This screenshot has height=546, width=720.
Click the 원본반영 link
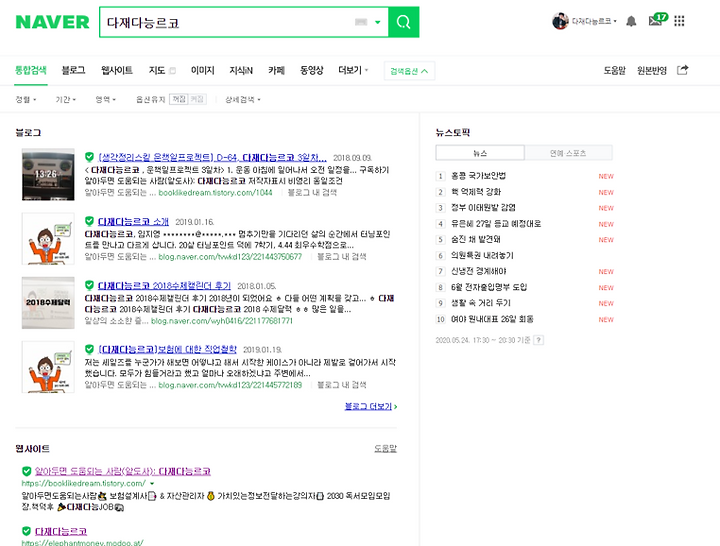tap(652, 70)
